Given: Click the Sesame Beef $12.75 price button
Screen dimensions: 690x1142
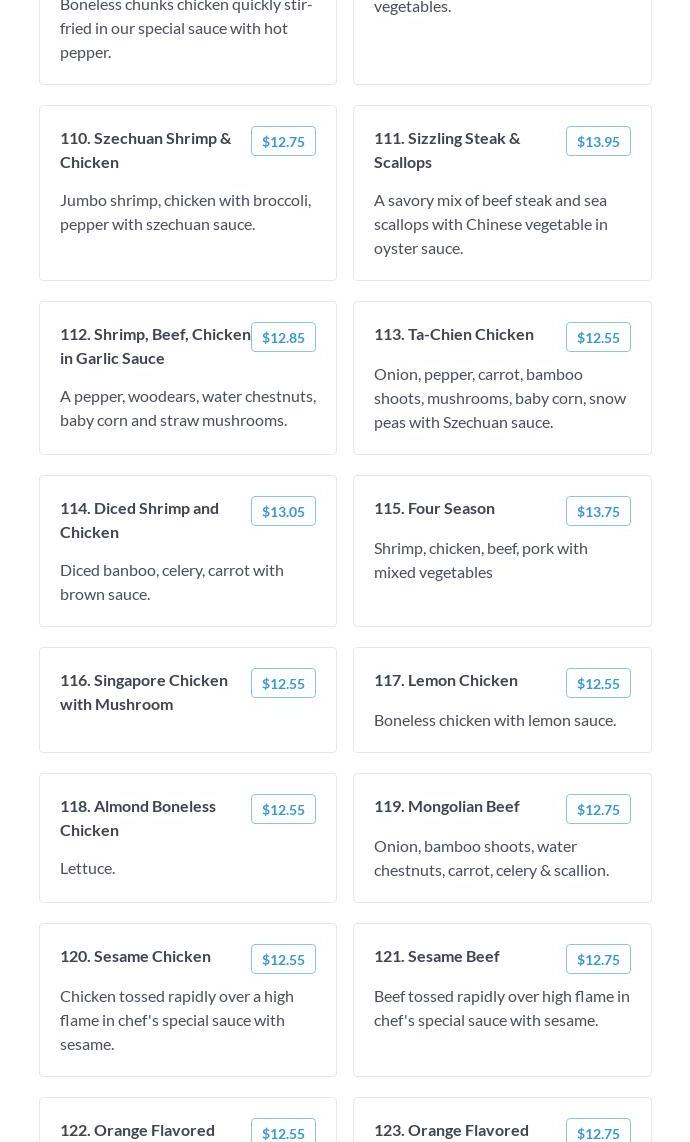Looking at the screenshot, I should 598,959.
